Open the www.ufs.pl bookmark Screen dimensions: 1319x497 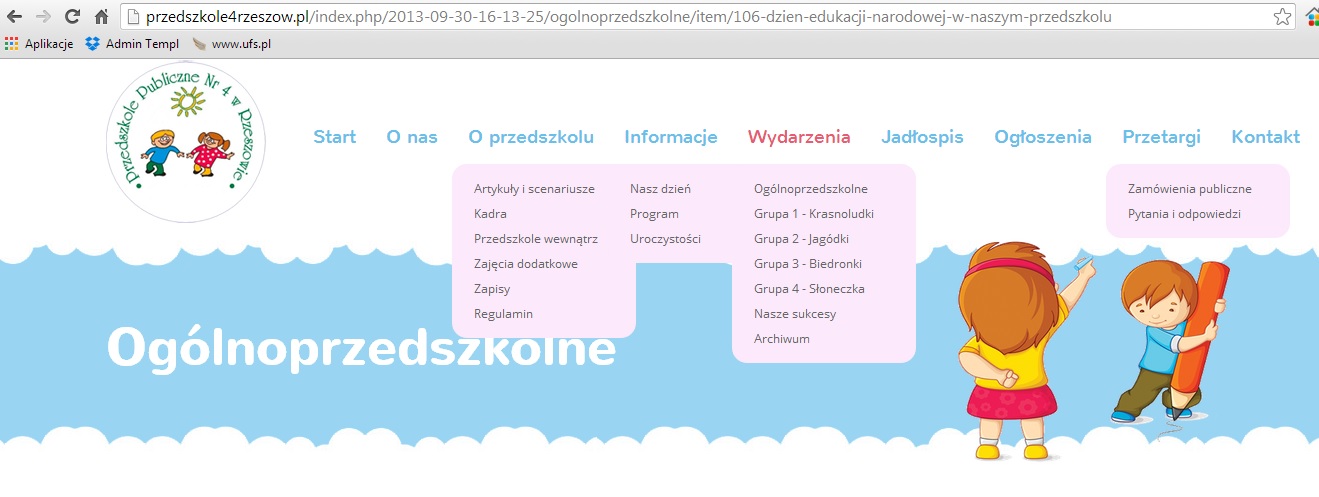[x=232, y=44]
